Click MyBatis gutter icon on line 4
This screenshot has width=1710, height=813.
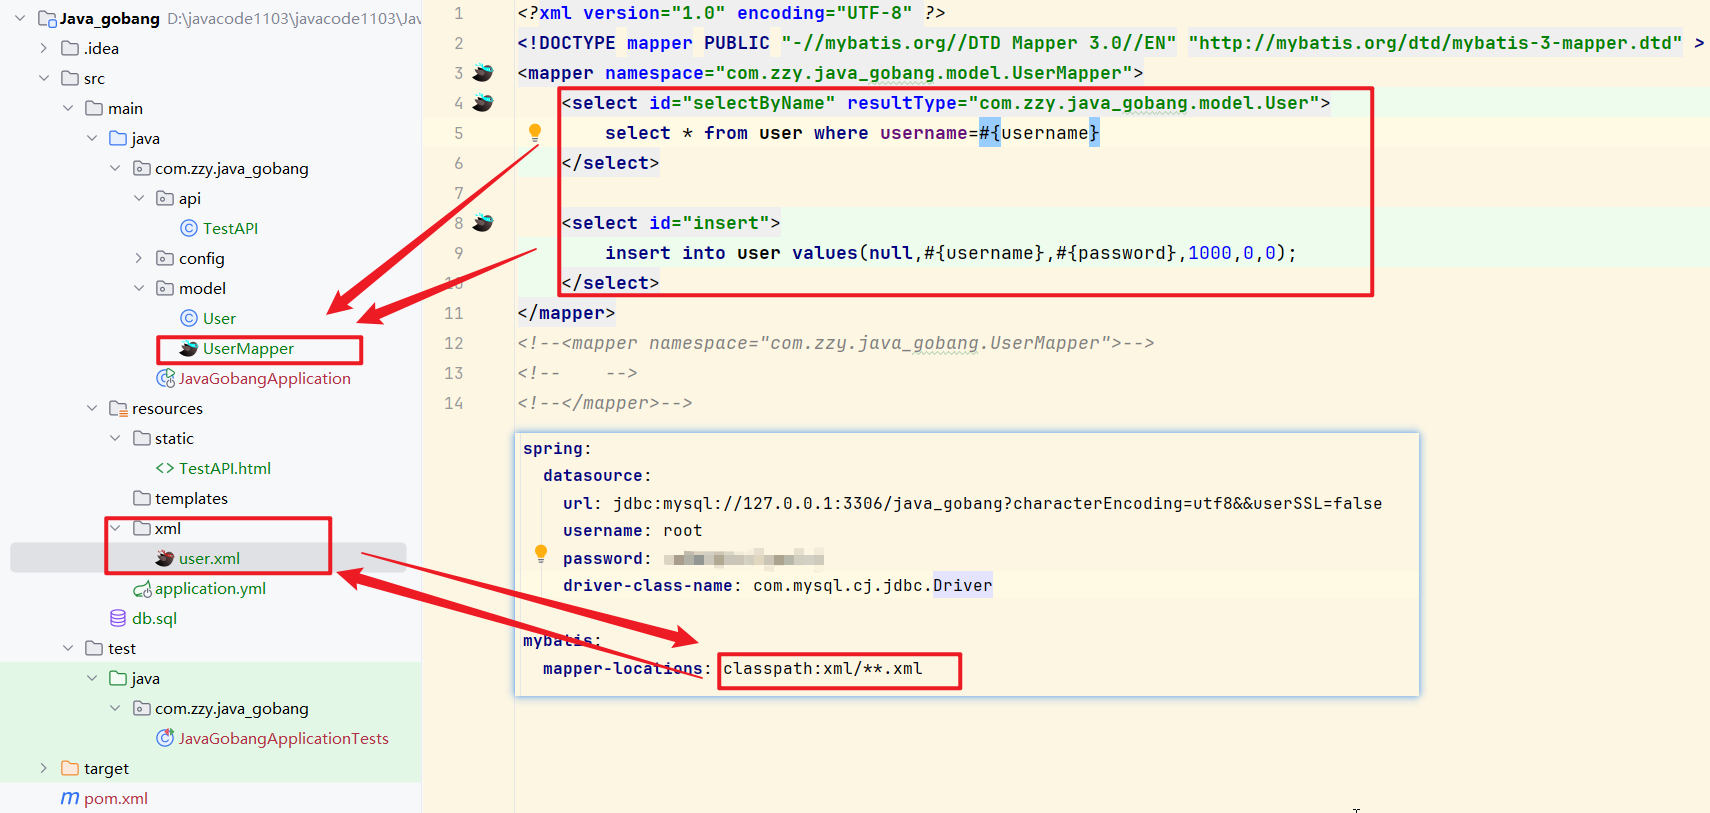click(x=483, y=103)
